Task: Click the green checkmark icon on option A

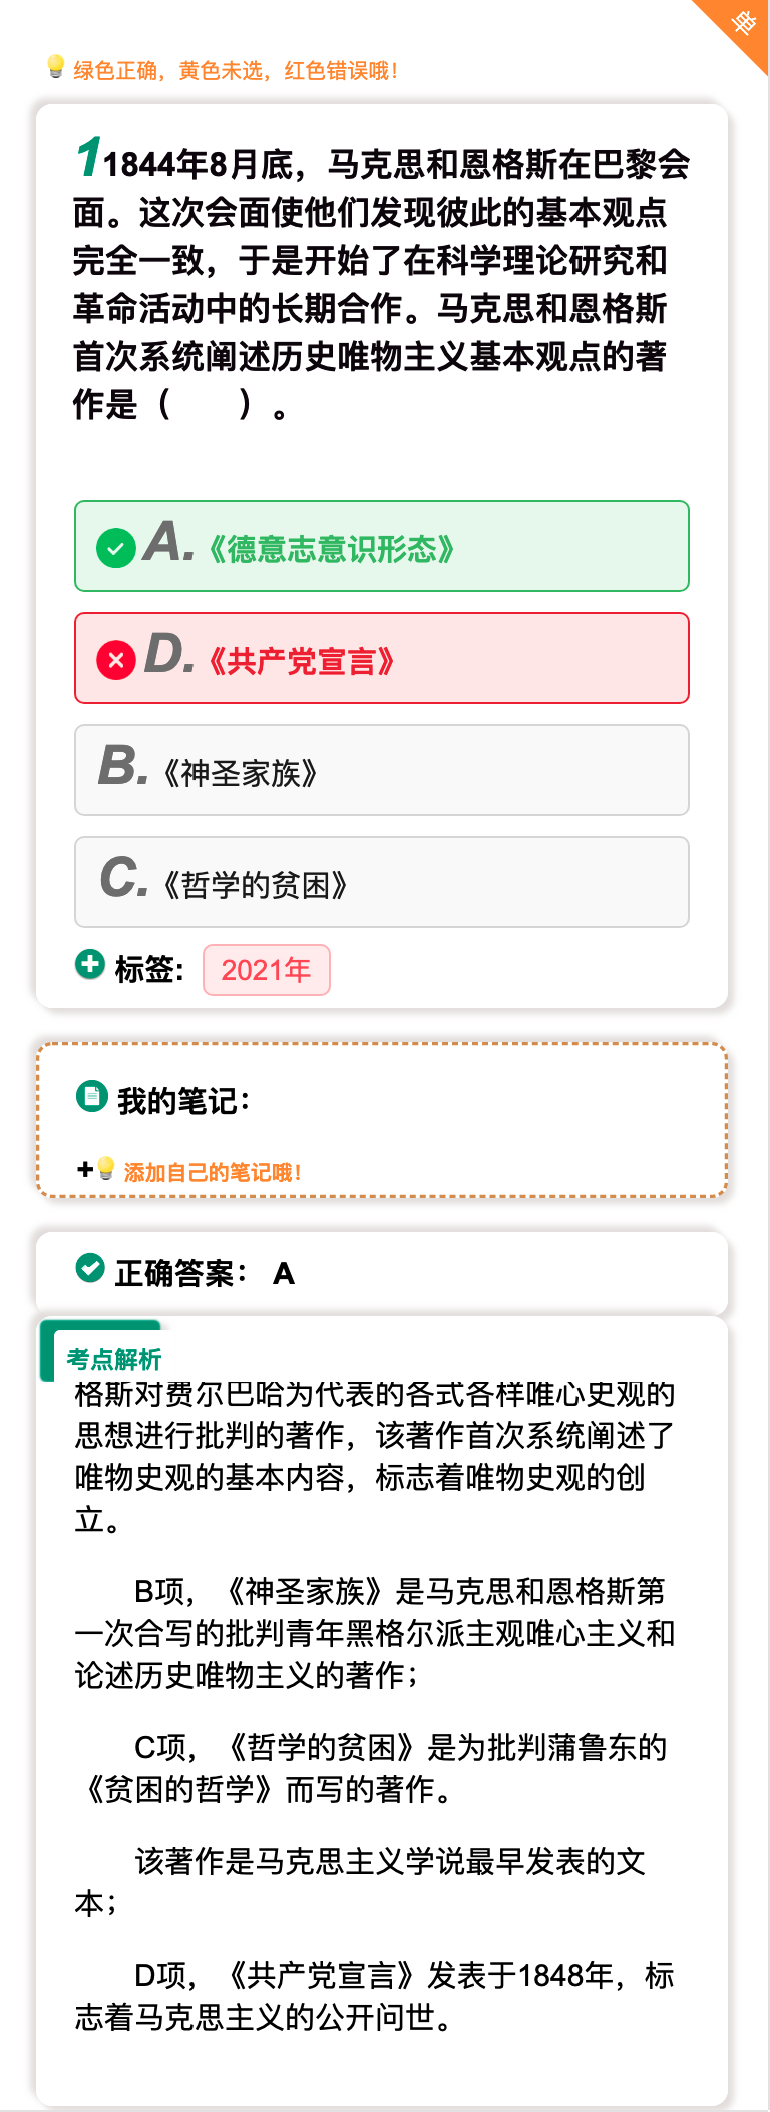Action: click(x=116, y=548)
